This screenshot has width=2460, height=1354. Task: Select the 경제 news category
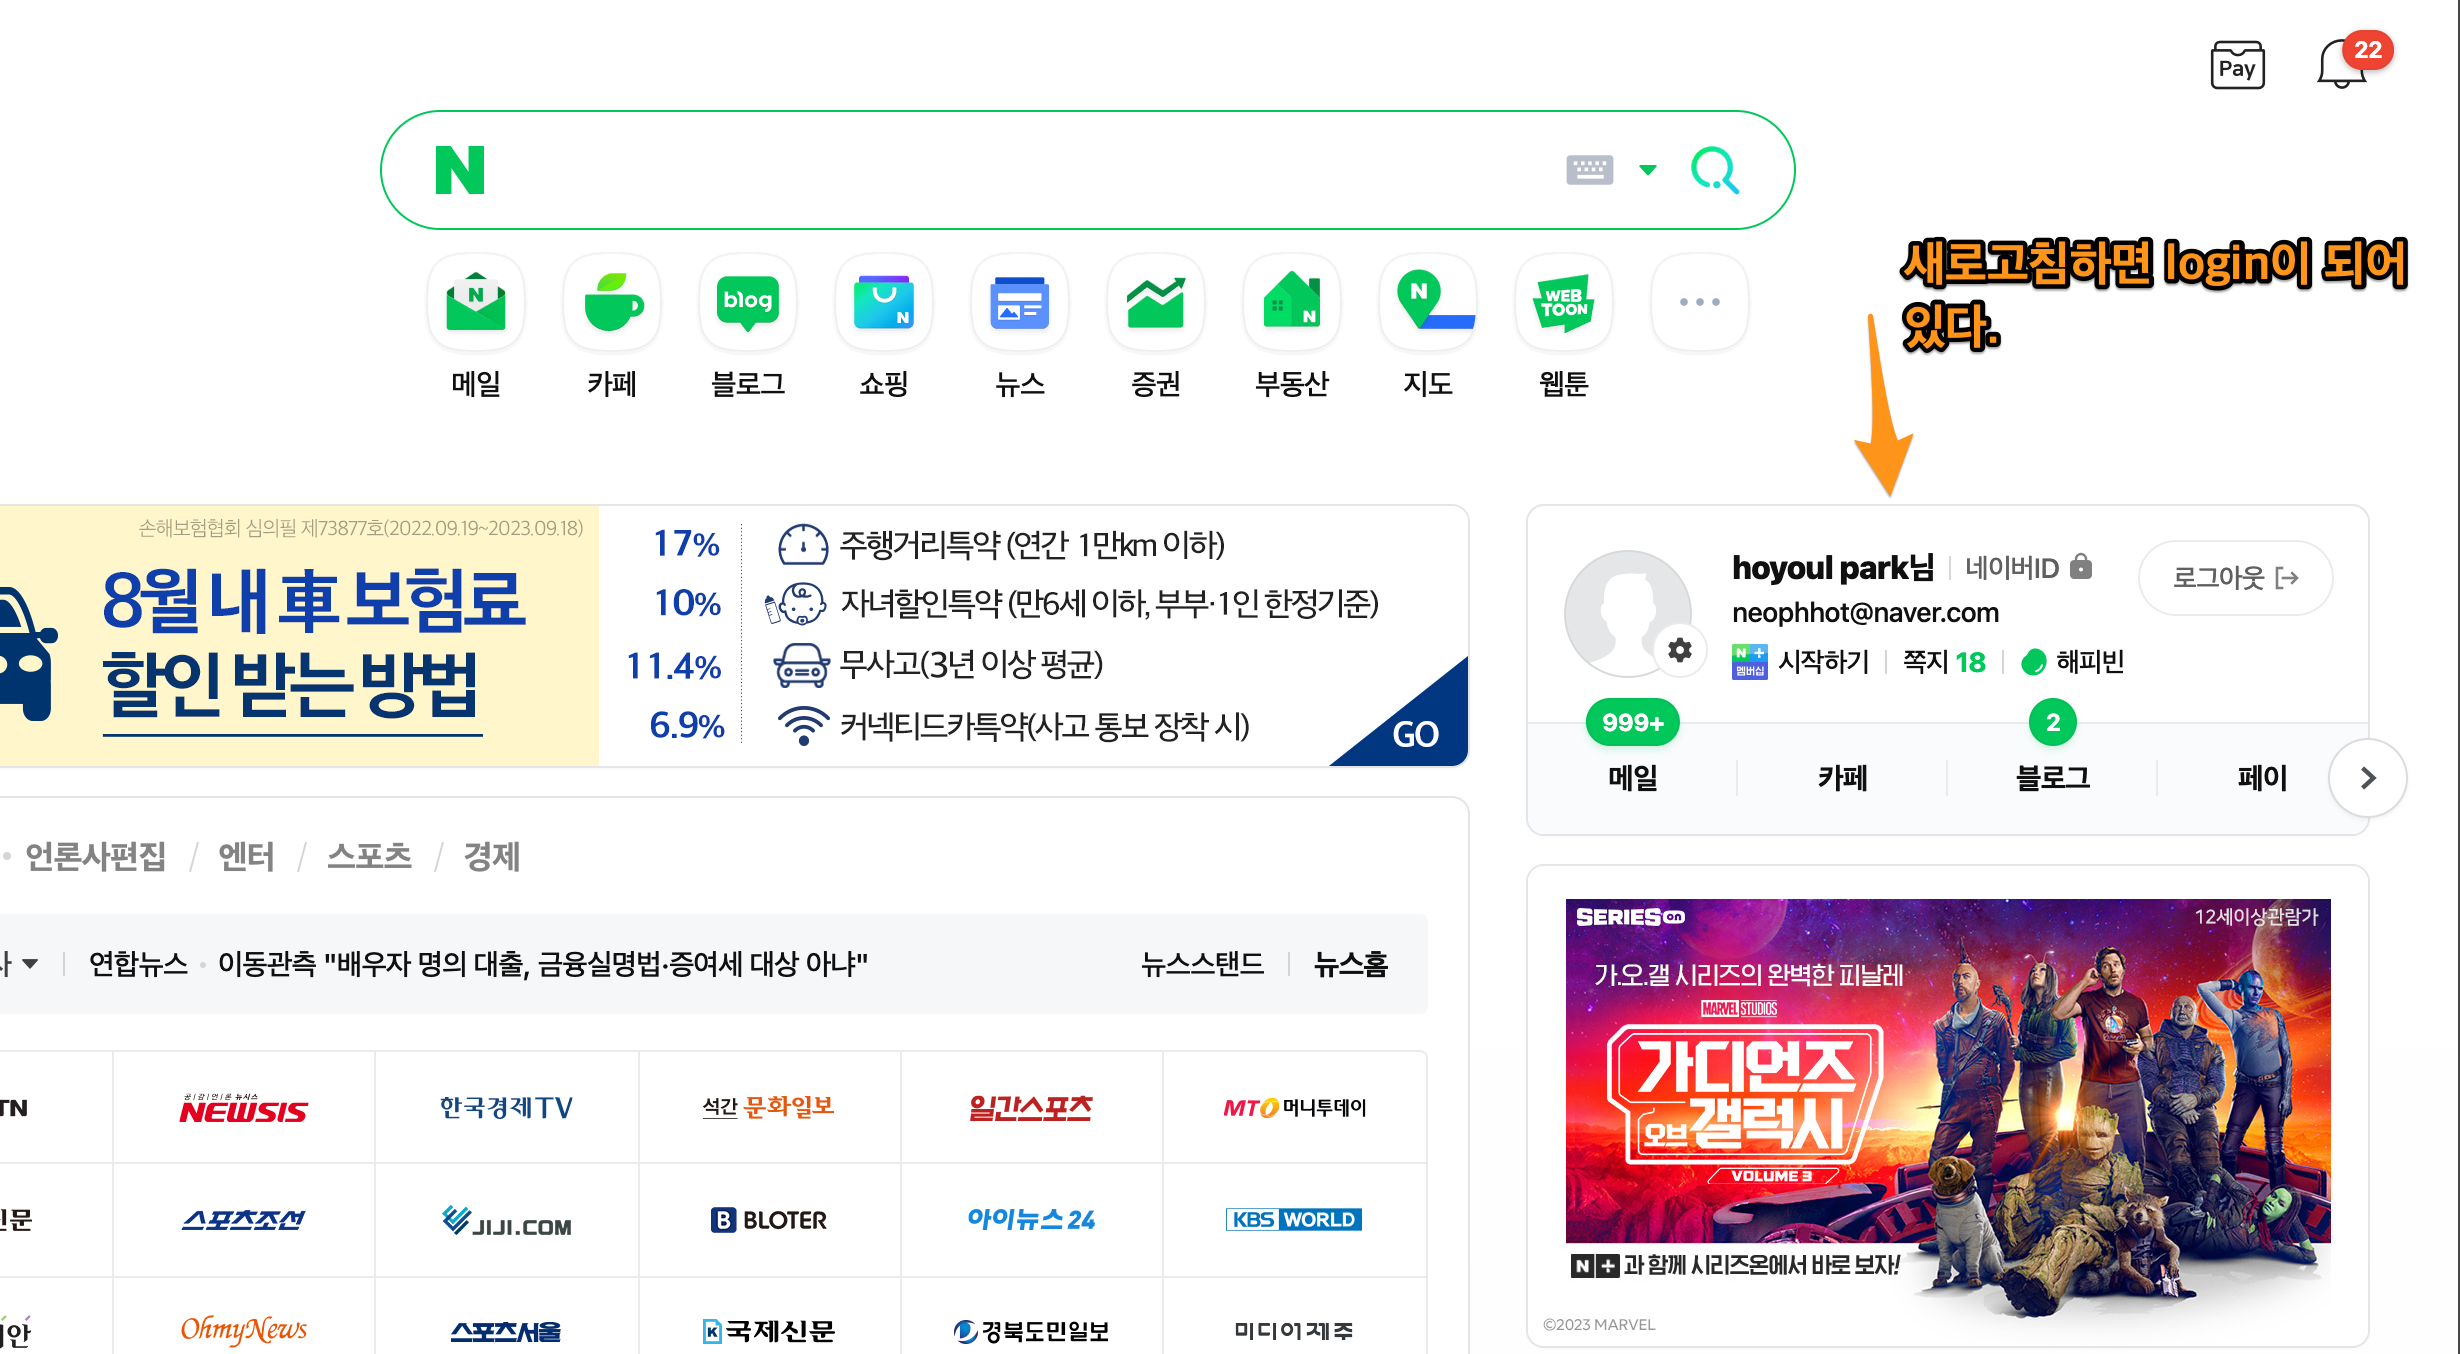tap(492, 857)
